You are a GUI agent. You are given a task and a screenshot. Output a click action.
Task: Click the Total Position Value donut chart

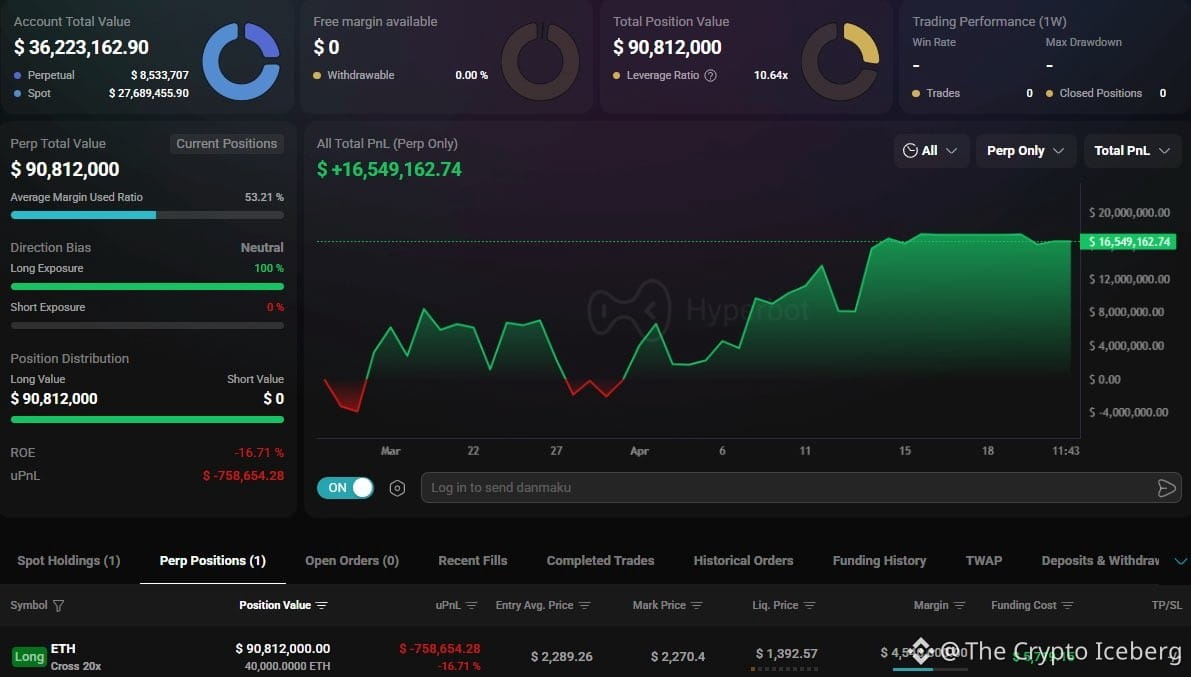(x=840, y=62)
